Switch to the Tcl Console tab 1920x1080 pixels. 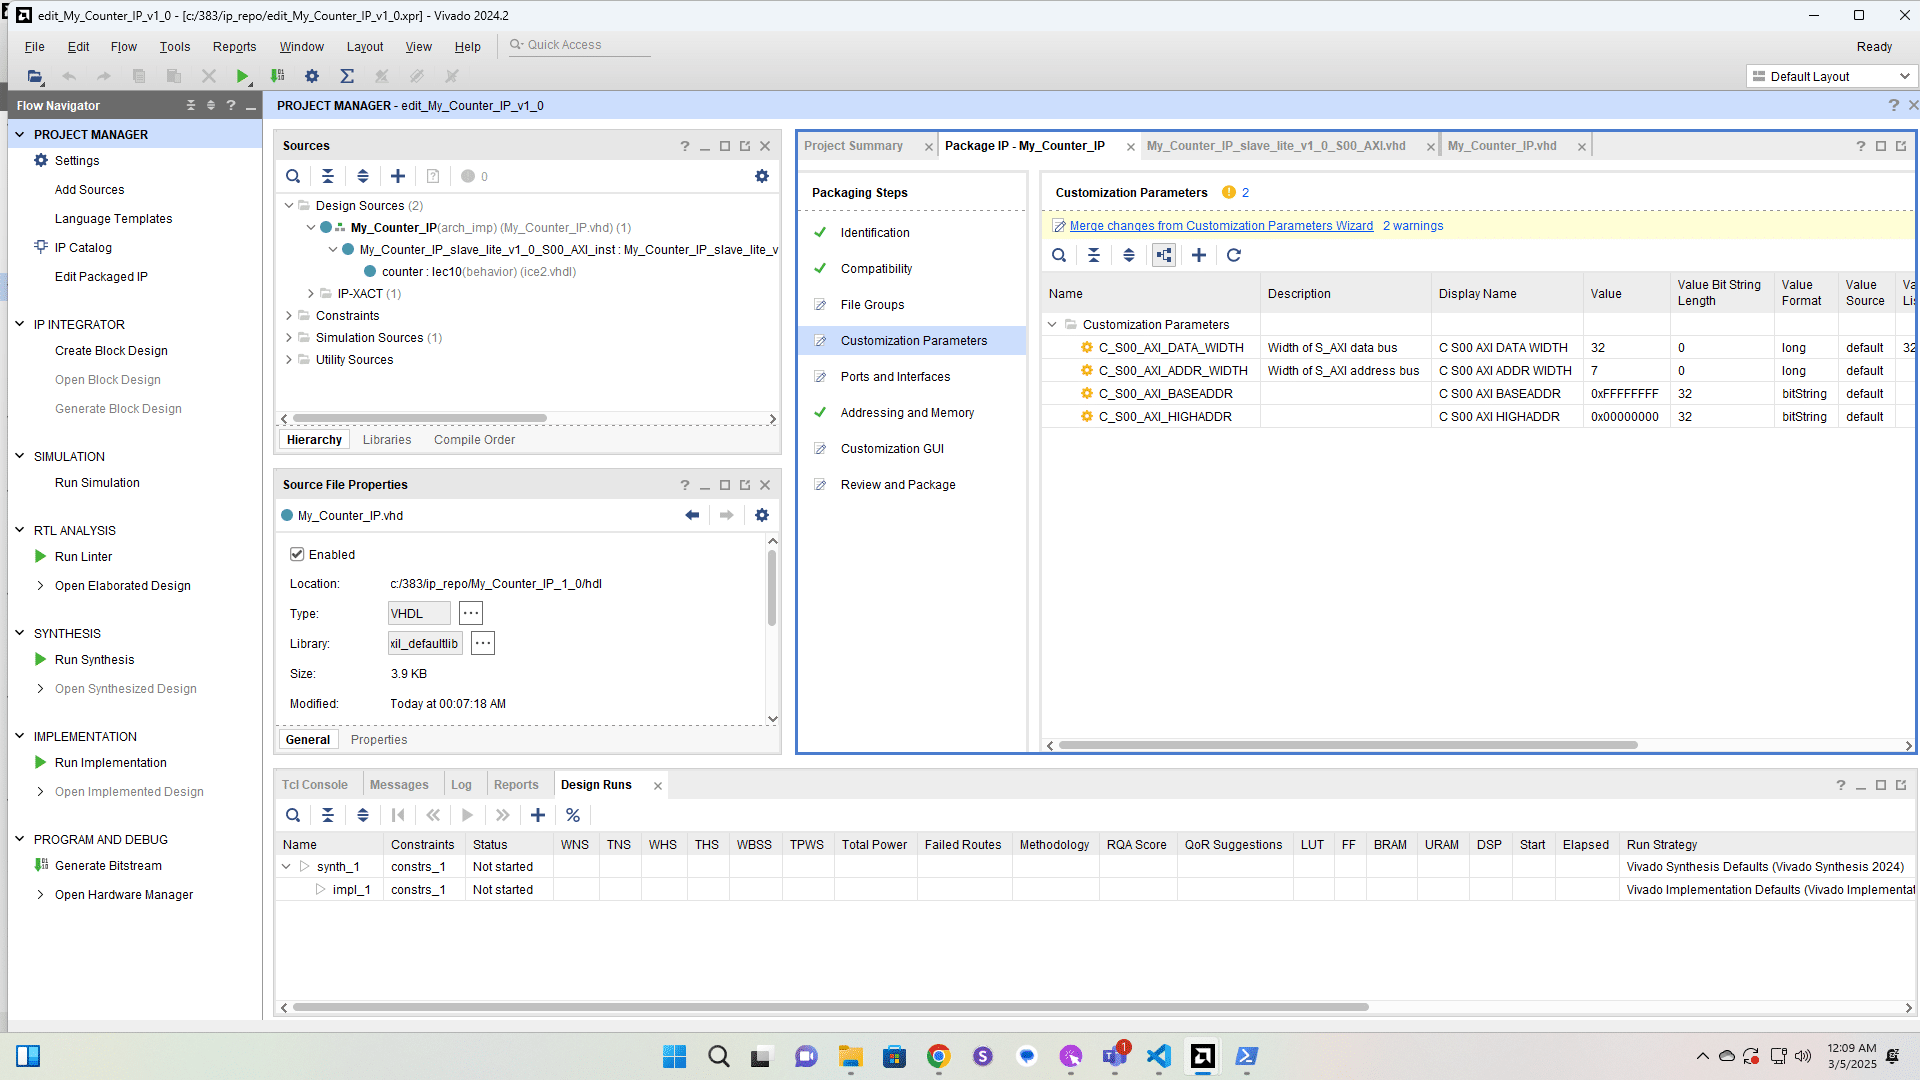[x=314, y=785]
